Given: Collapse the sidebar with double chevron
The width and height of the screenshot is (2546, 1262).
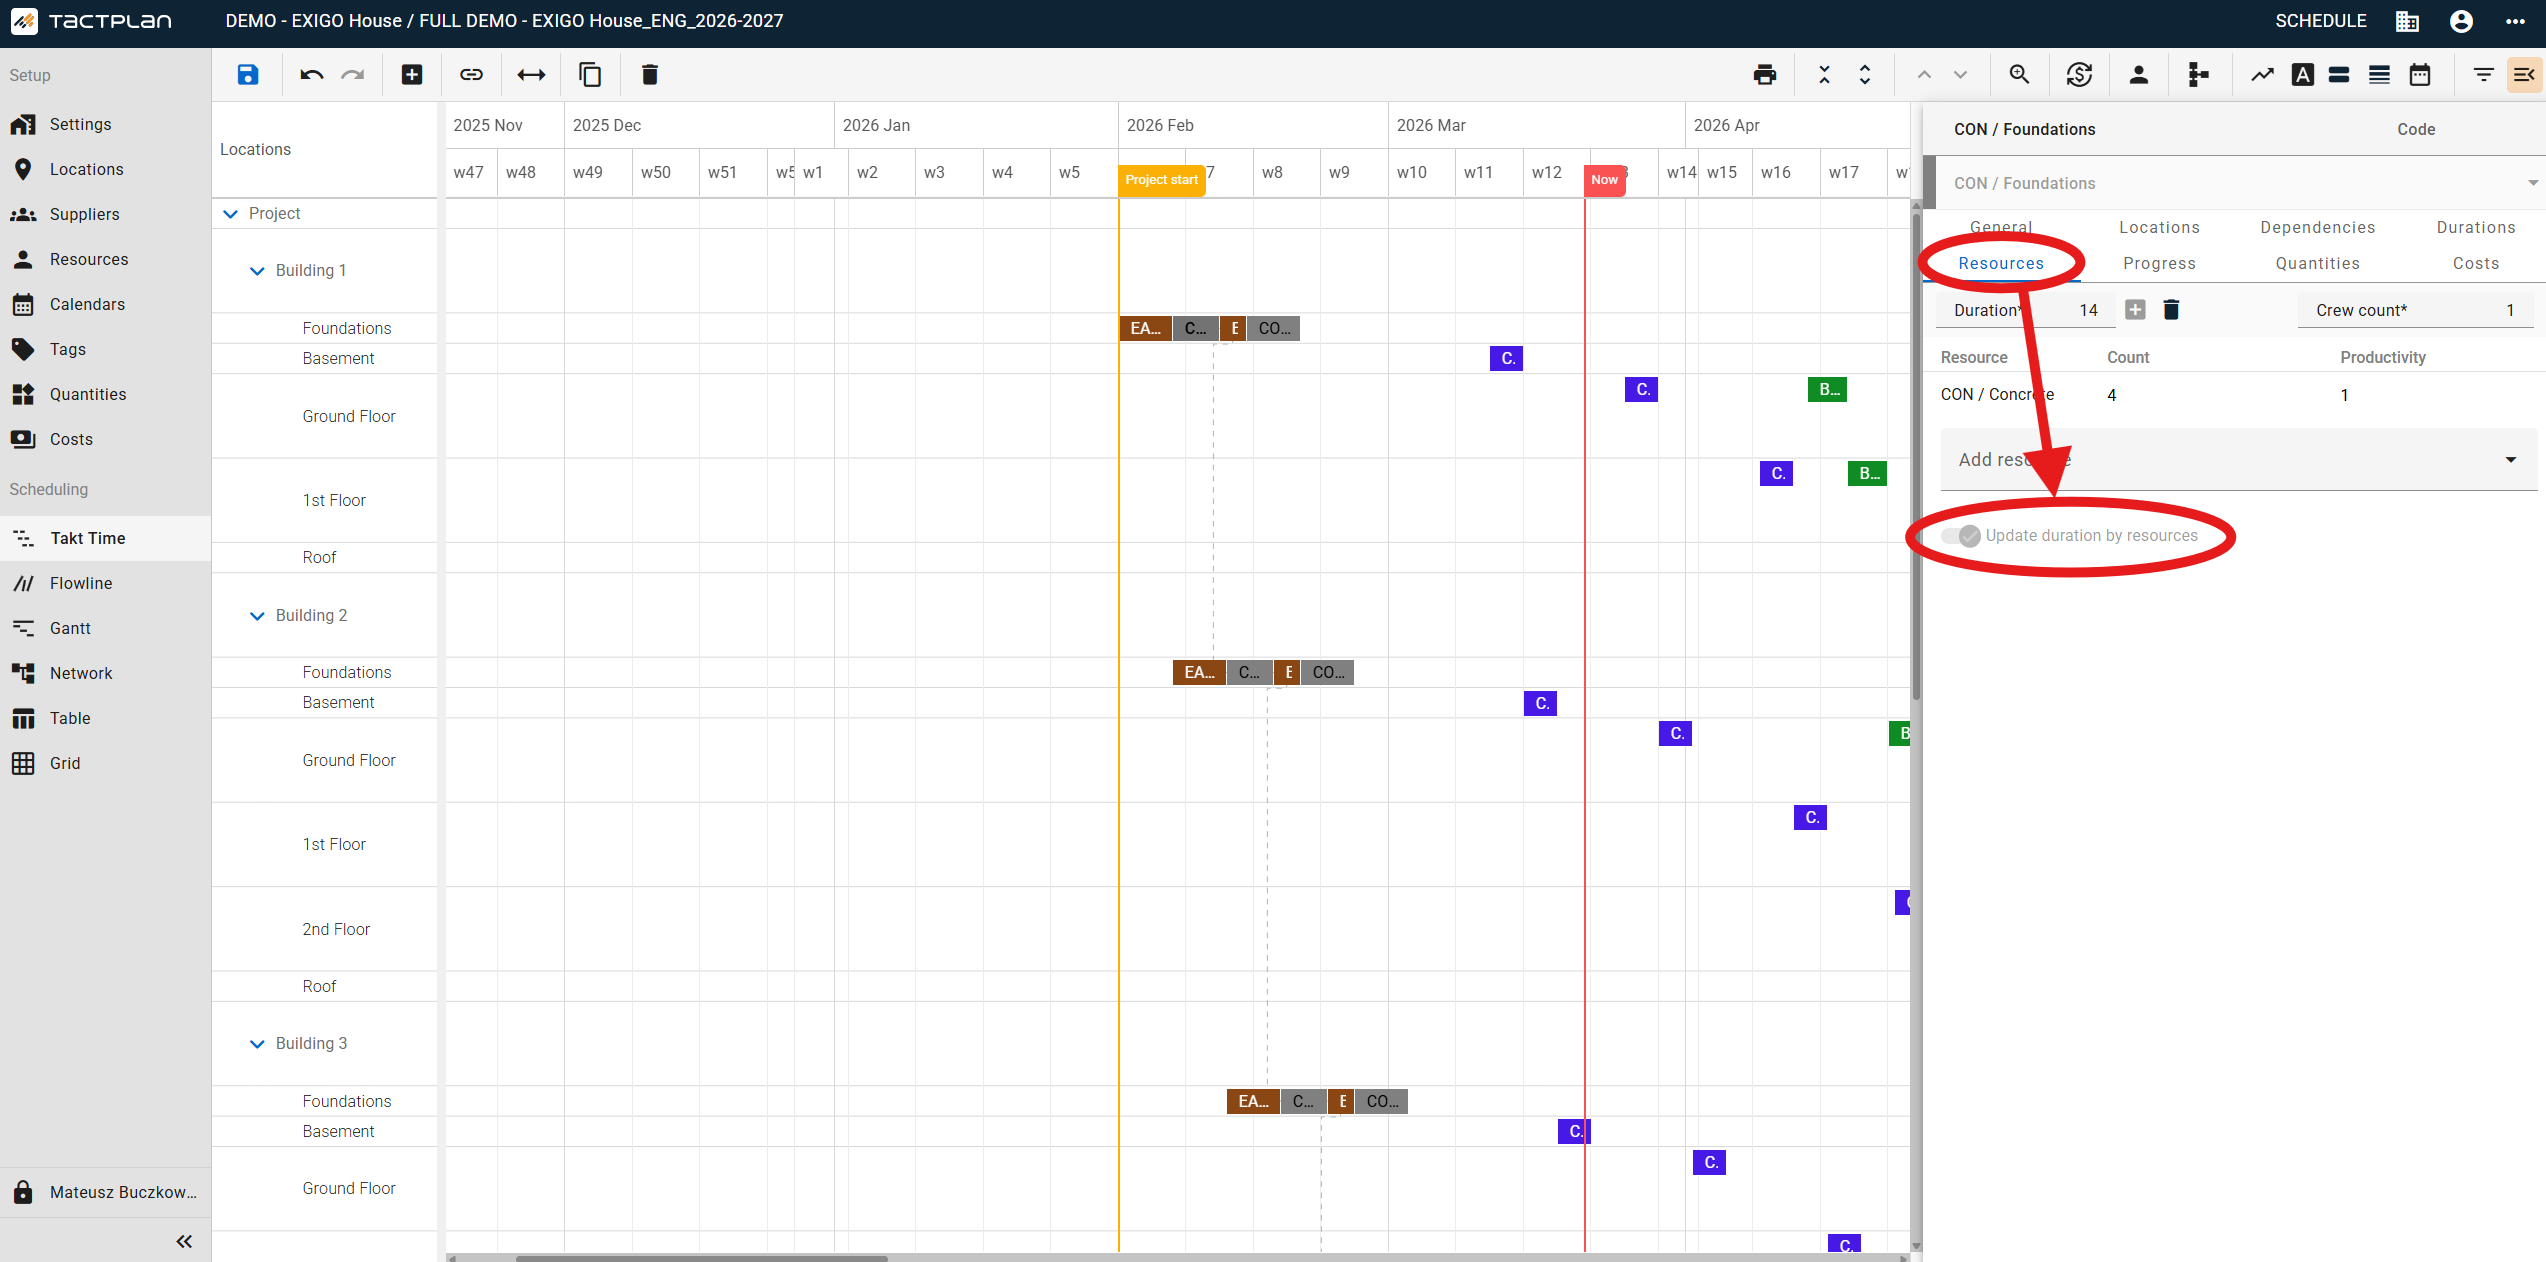Looking at the screenshot, I should [x=184, y=1241].
